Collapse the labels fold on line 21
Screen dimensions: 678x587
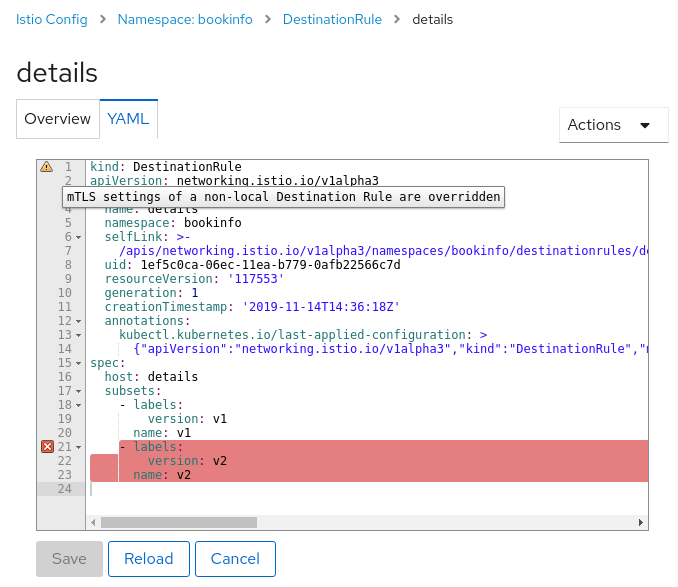pos(78,447)
